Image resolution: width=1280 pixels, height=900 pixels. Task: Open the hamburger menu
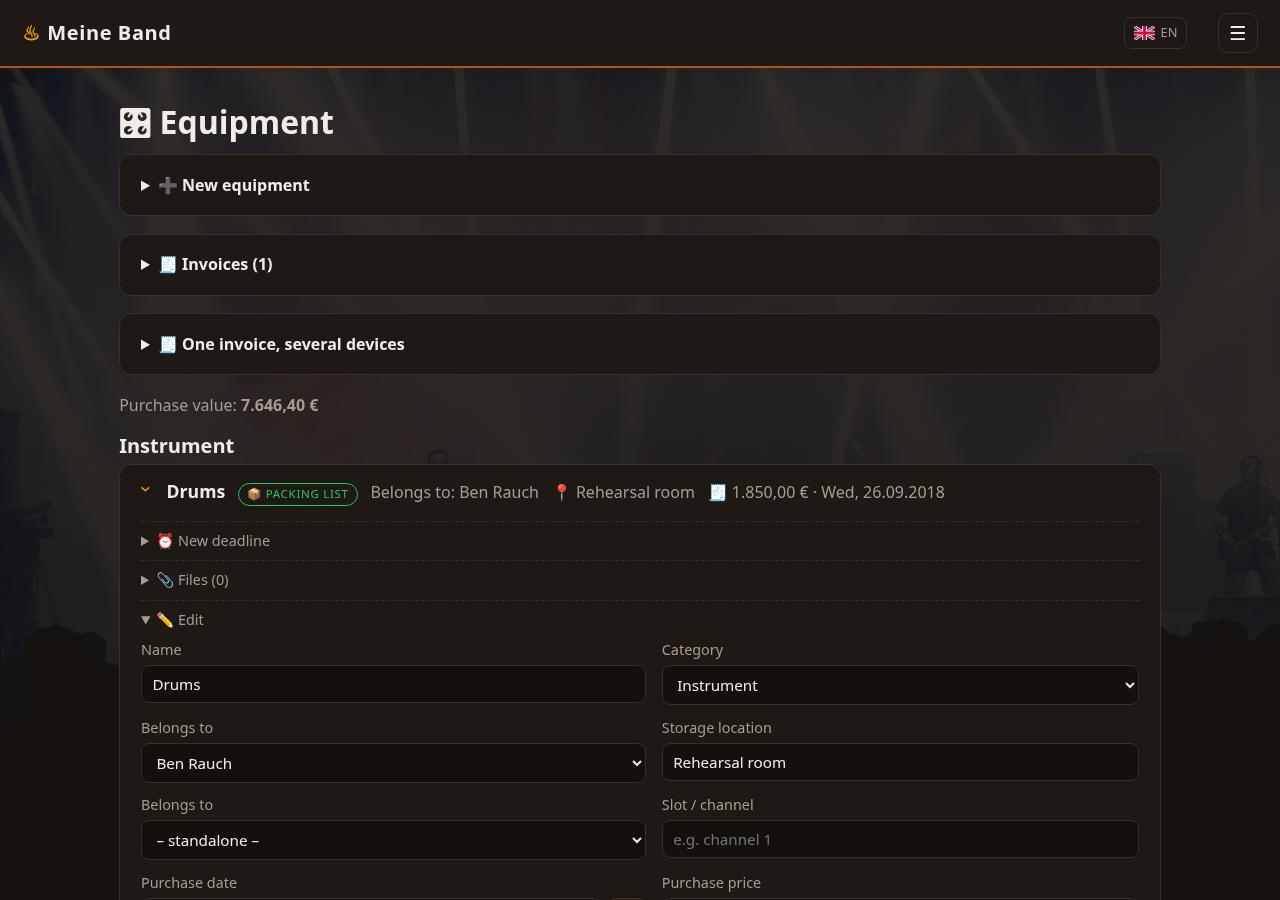(x=1237, y=33)
